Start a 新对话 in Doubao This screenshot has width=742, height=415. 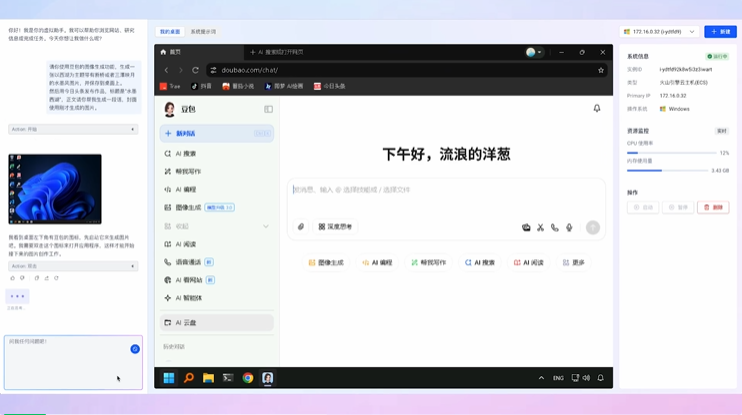tap(217, 133)
